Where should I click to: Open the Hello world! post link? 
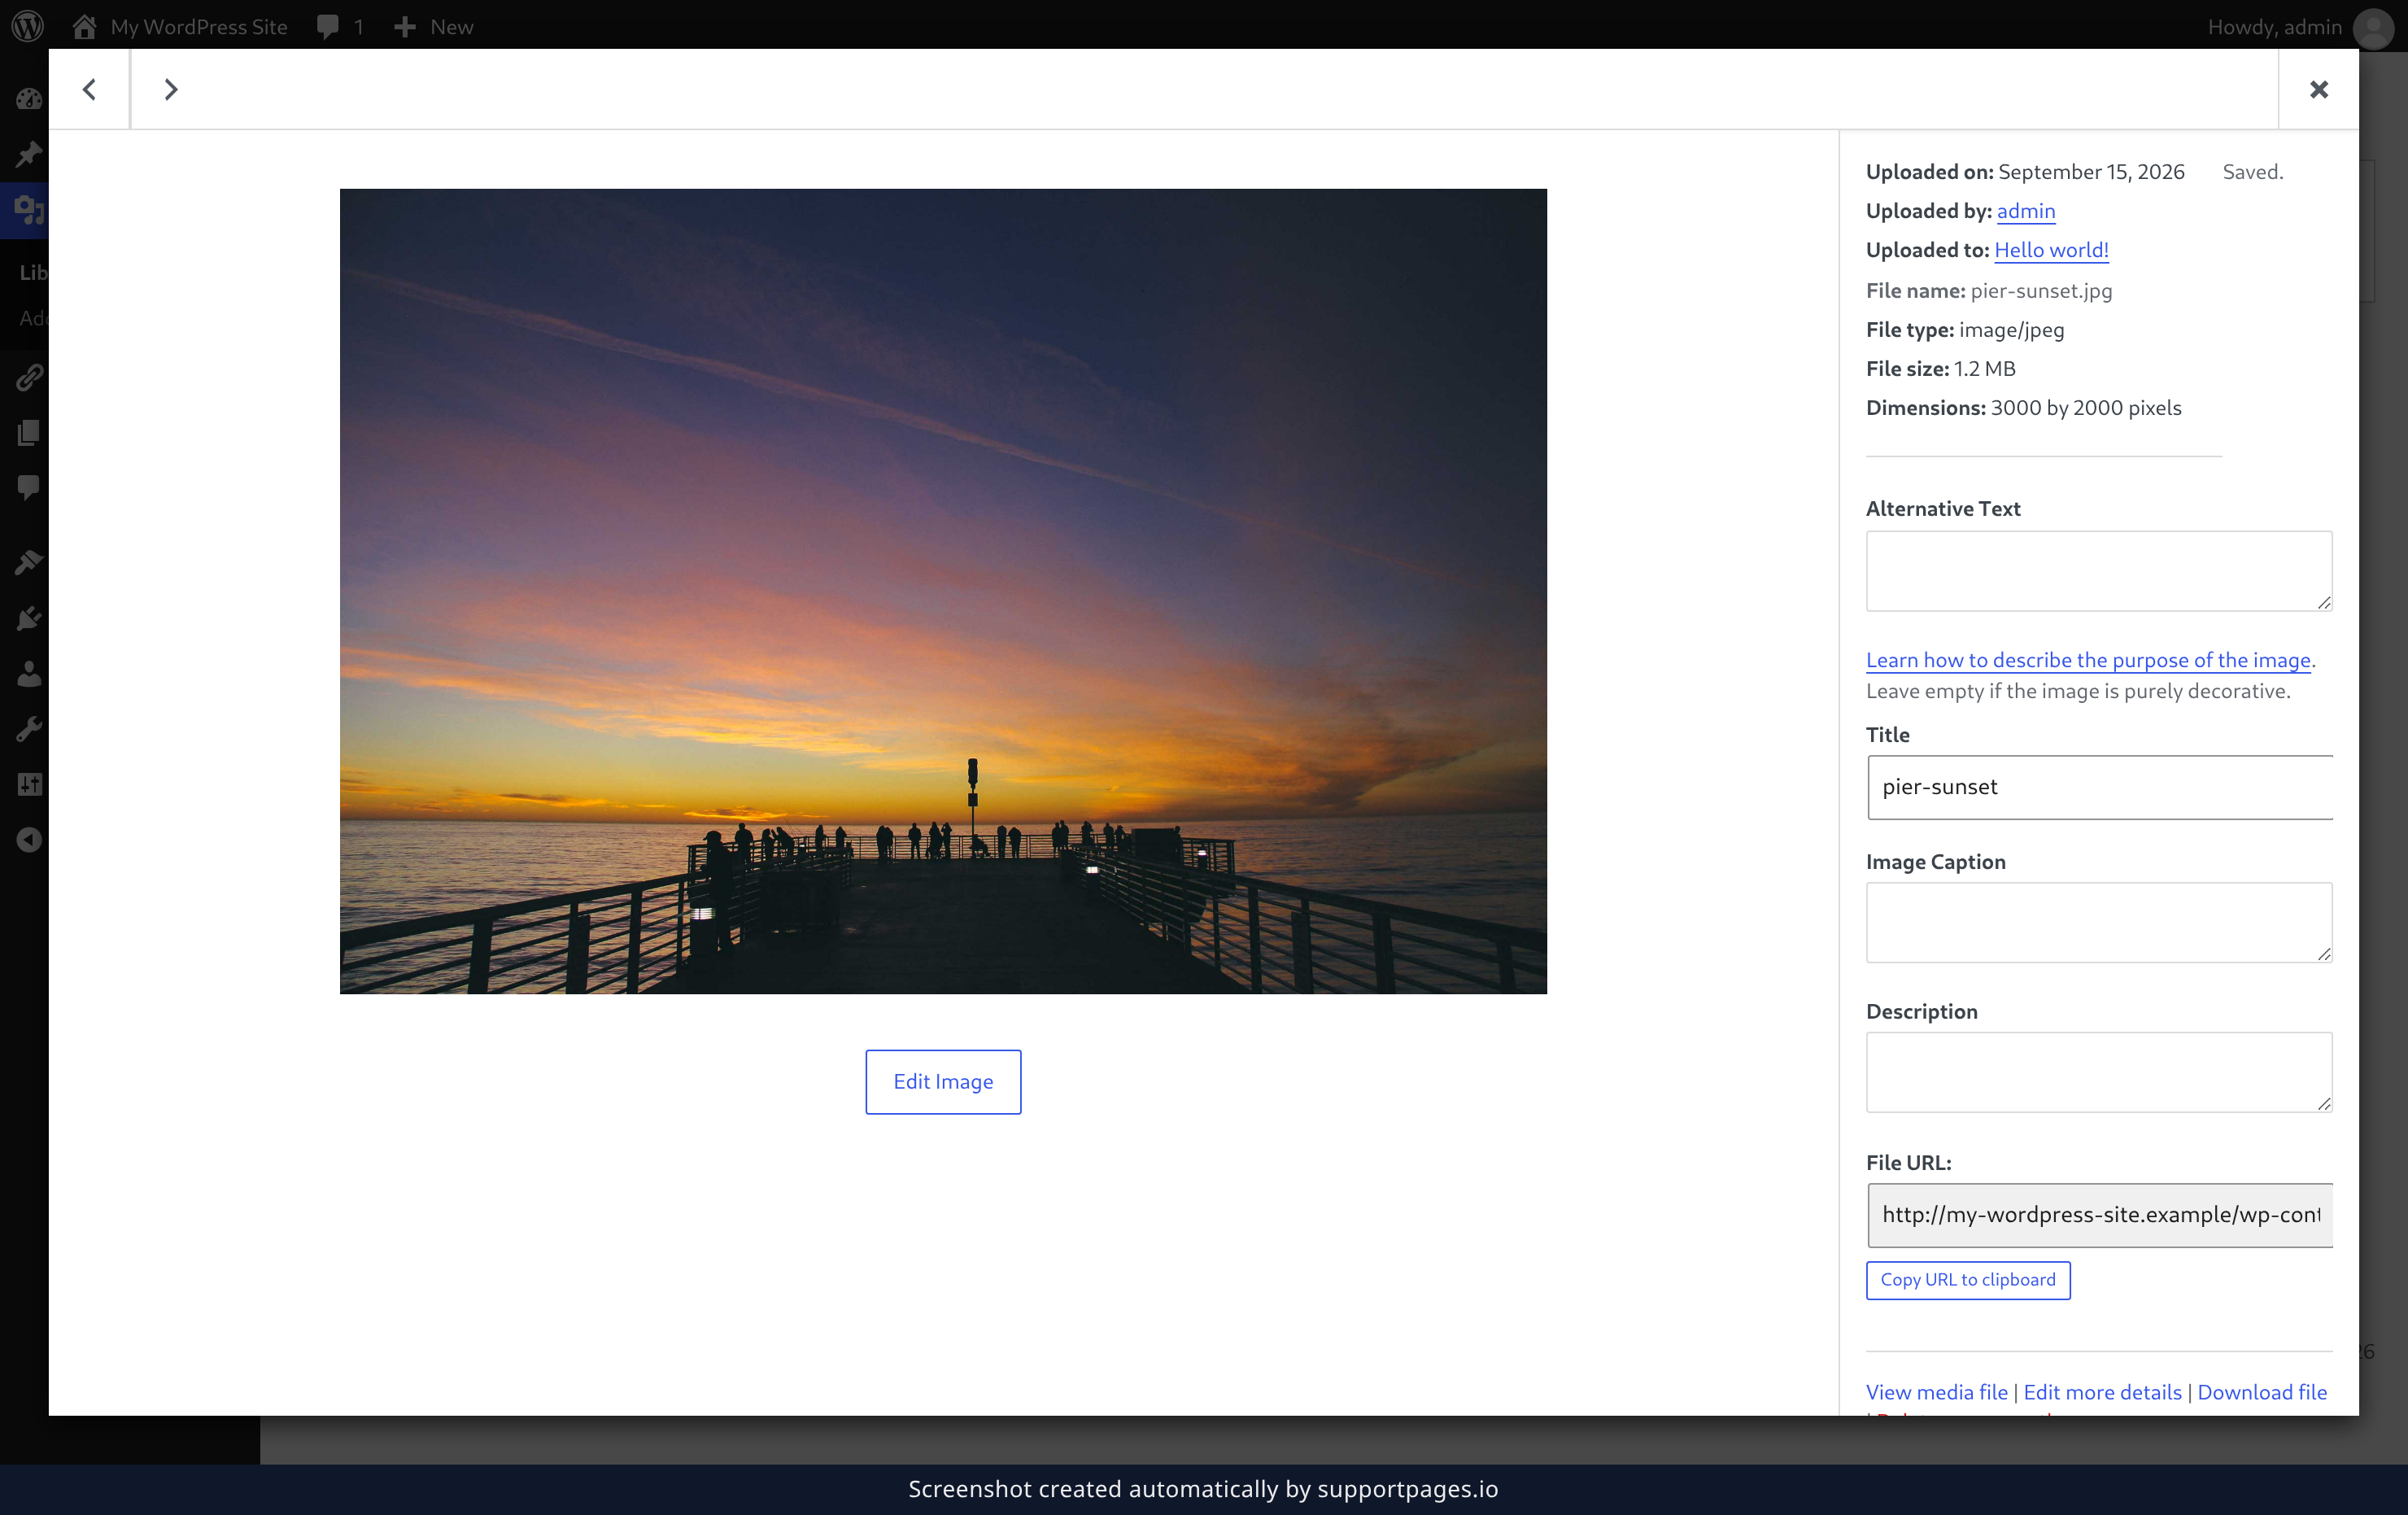point(2051,250)
